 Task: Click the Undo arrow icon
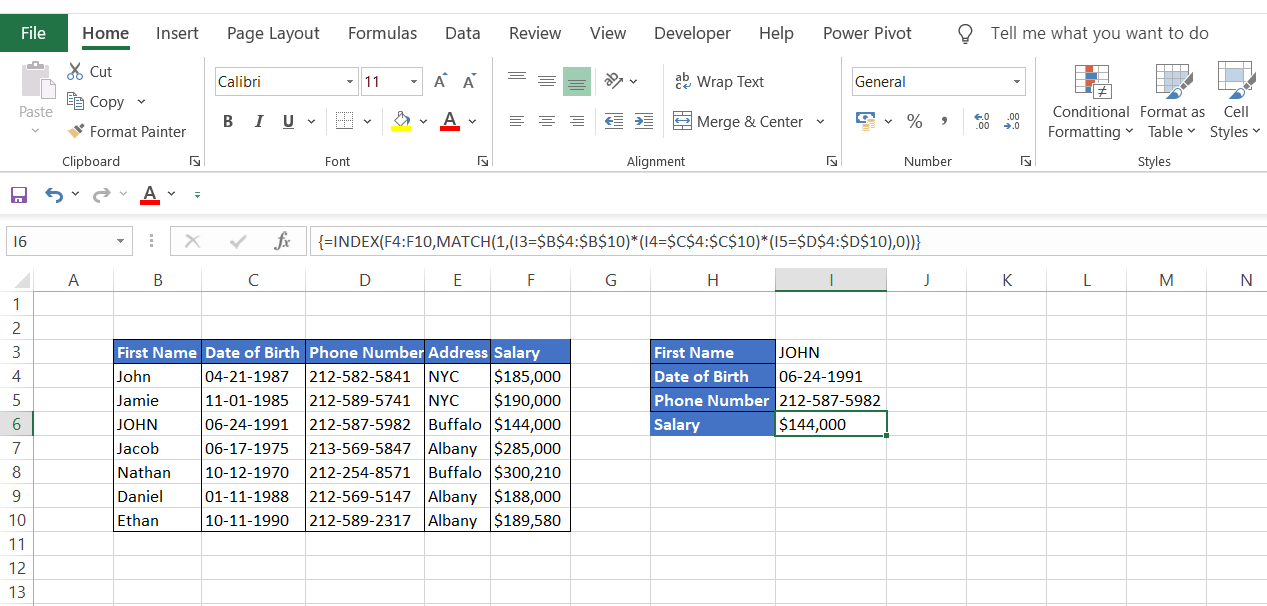point(54,194)
